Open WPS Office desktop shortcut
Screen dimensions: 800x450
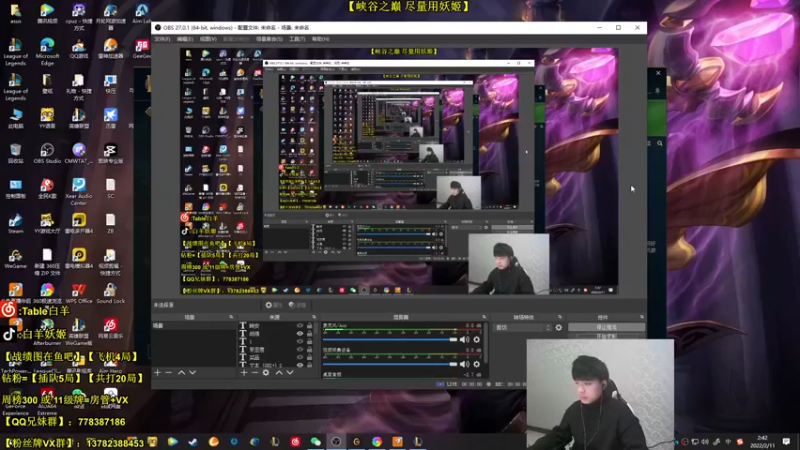[79, 293]
